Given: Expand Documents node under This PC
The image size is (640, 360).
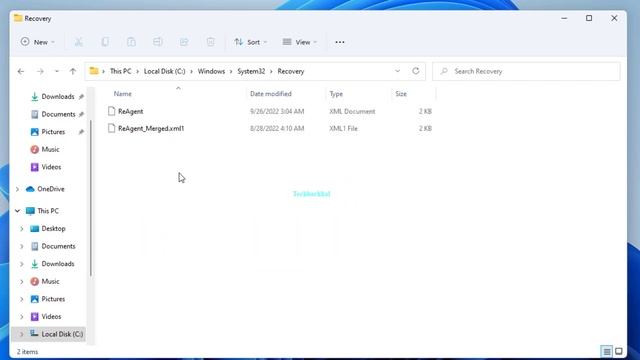Looking at the screenshot, I should 22,246.
